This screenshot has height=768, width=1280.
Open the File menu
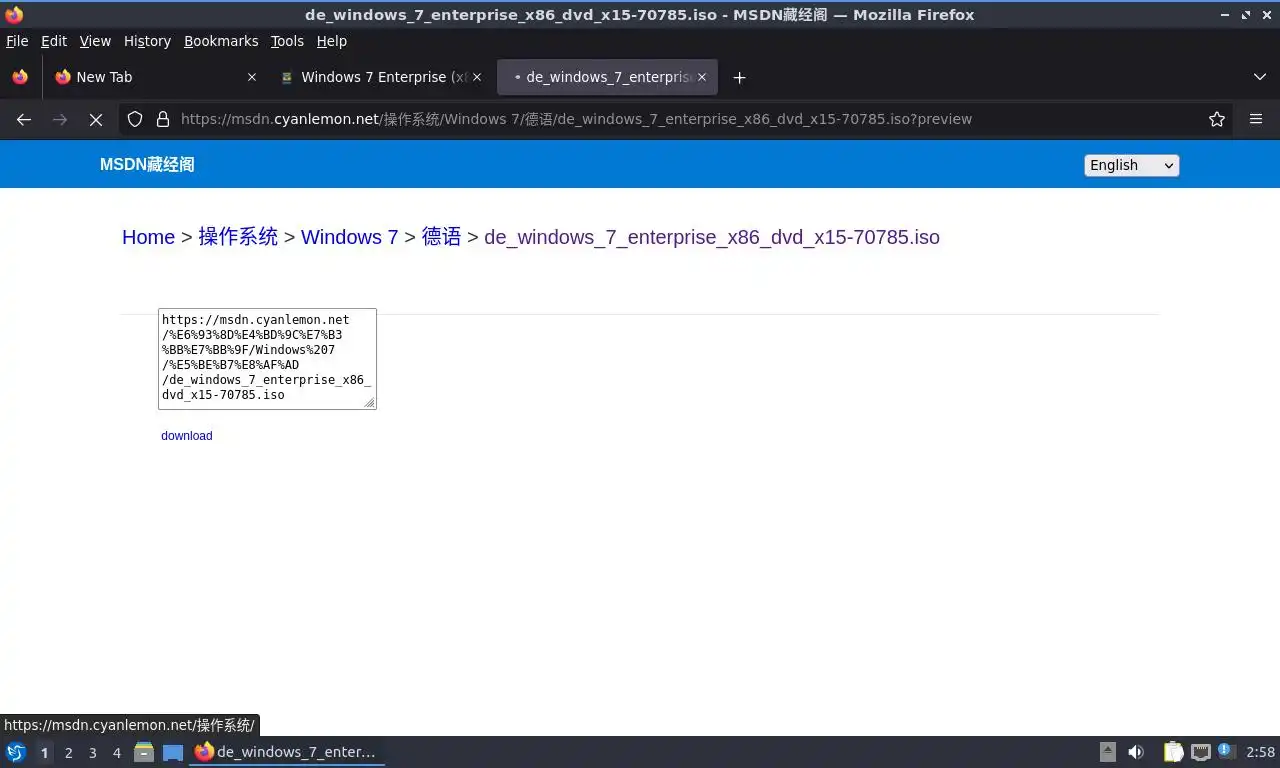click(x=17, y=41)
